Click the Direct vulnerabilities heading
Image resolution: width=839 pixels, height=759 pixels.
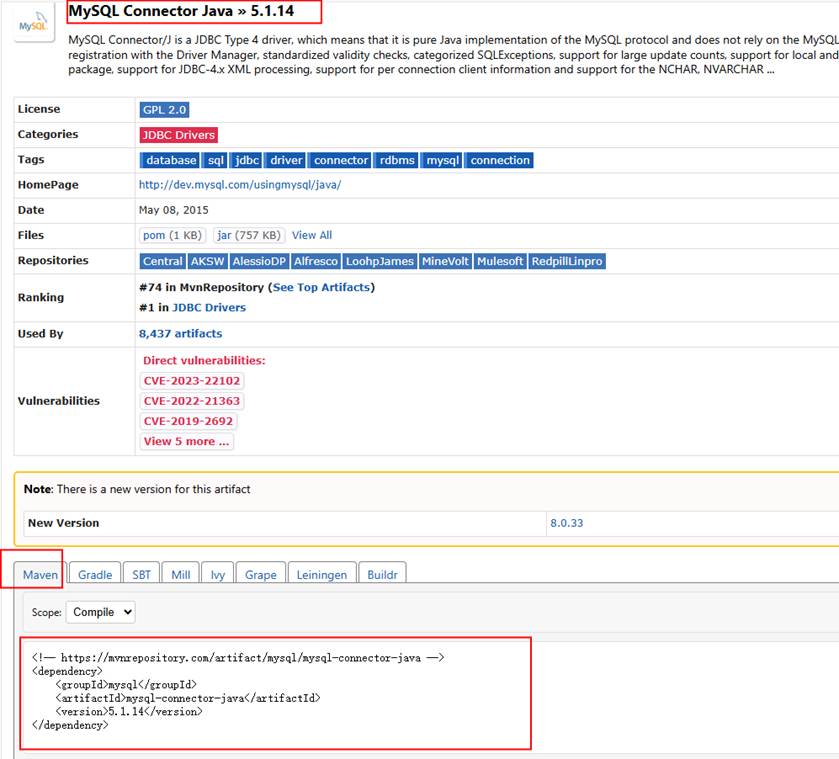click(x=204, y=360)
